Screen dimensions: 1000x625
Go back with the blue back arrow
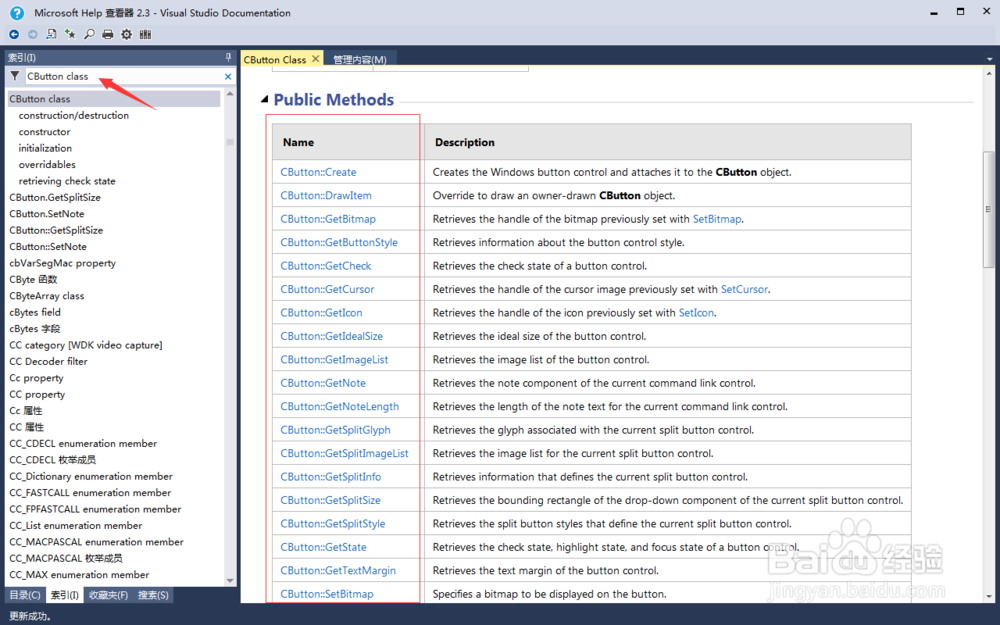point(14,34)
